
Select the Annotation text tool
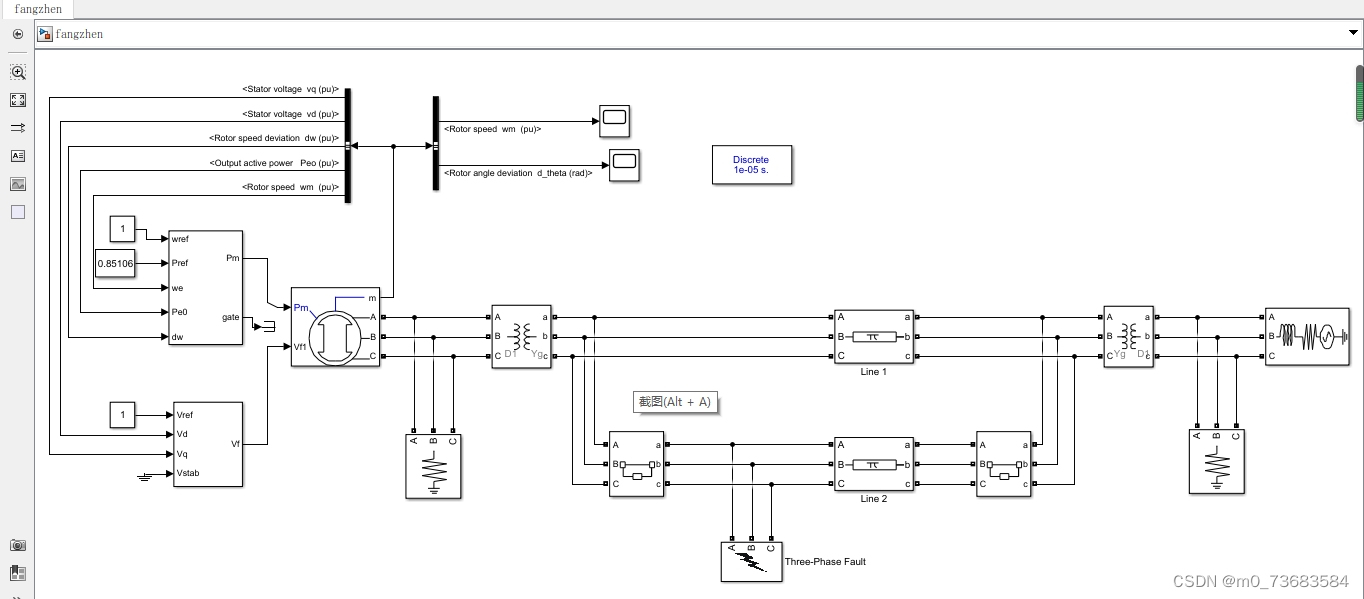tap(18, 156)
